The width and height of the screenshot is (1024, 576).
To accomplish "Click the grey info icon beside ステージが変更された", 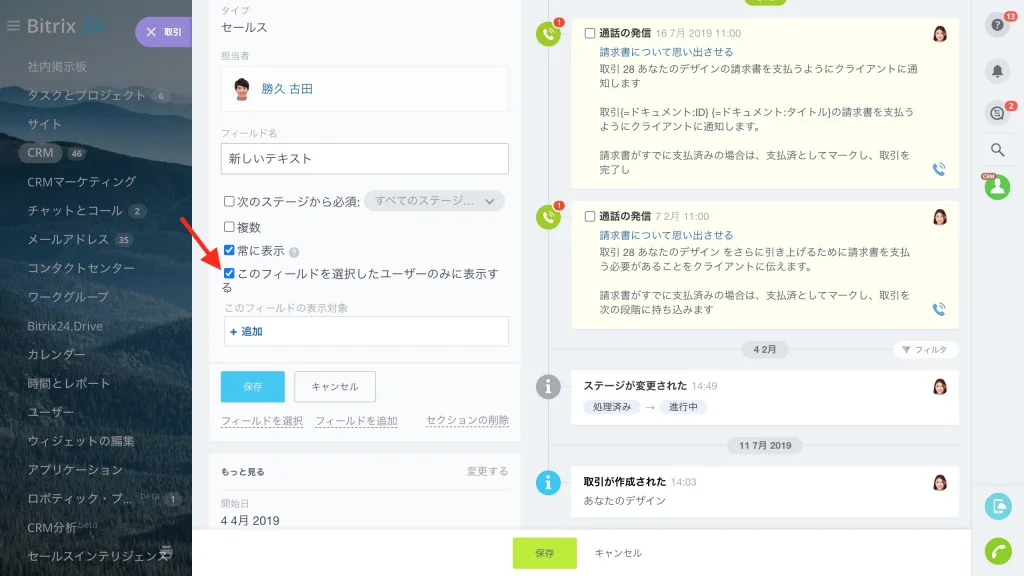I will (x=548, y=387).
